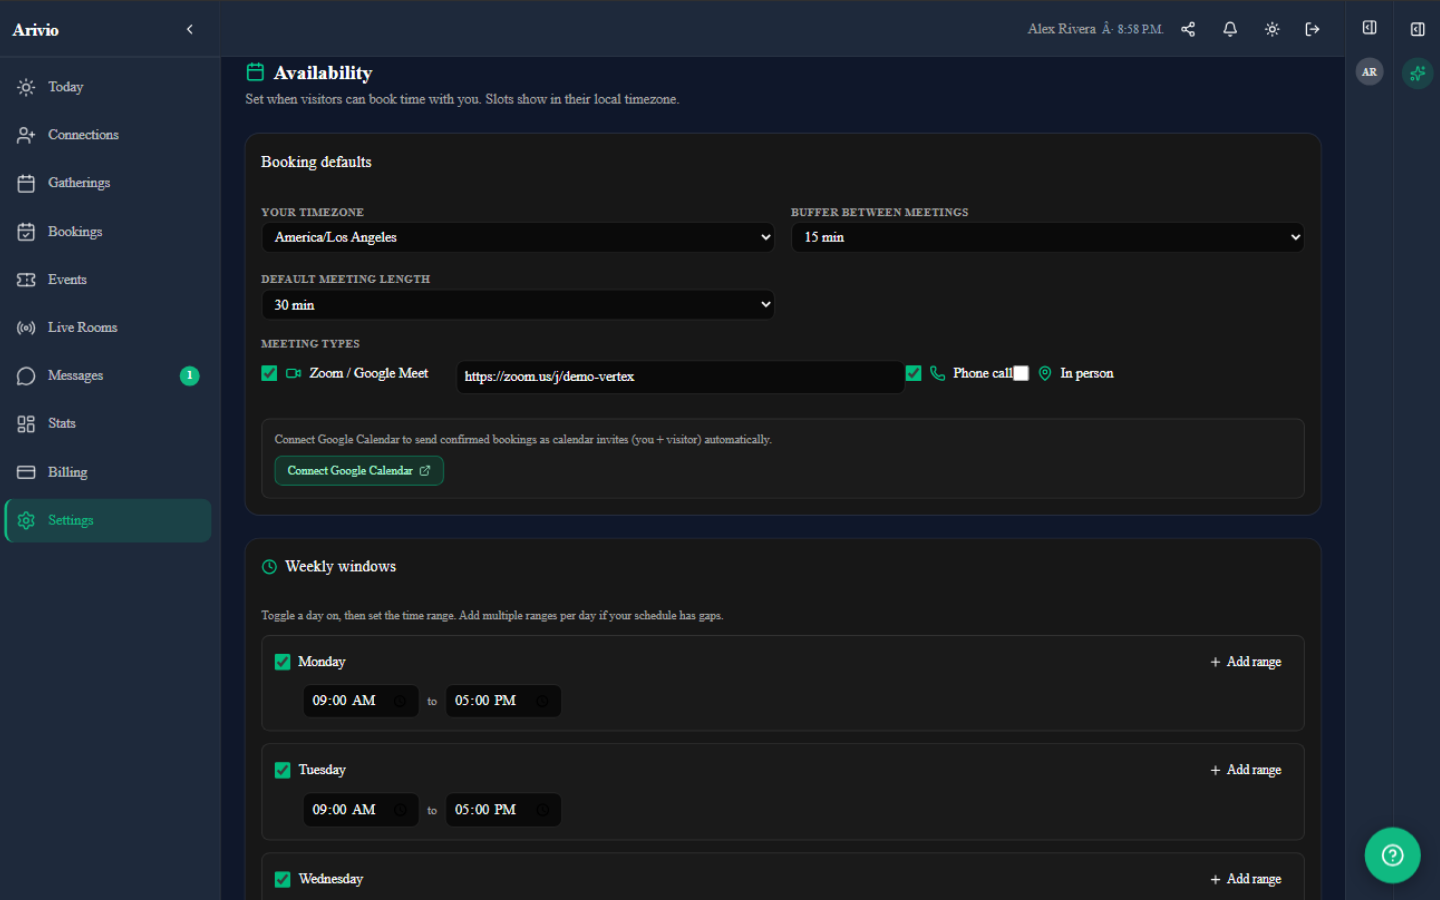1440x900 pixels.
Task: Click the phone icon beside Phone call
Action: coord(937,373)
